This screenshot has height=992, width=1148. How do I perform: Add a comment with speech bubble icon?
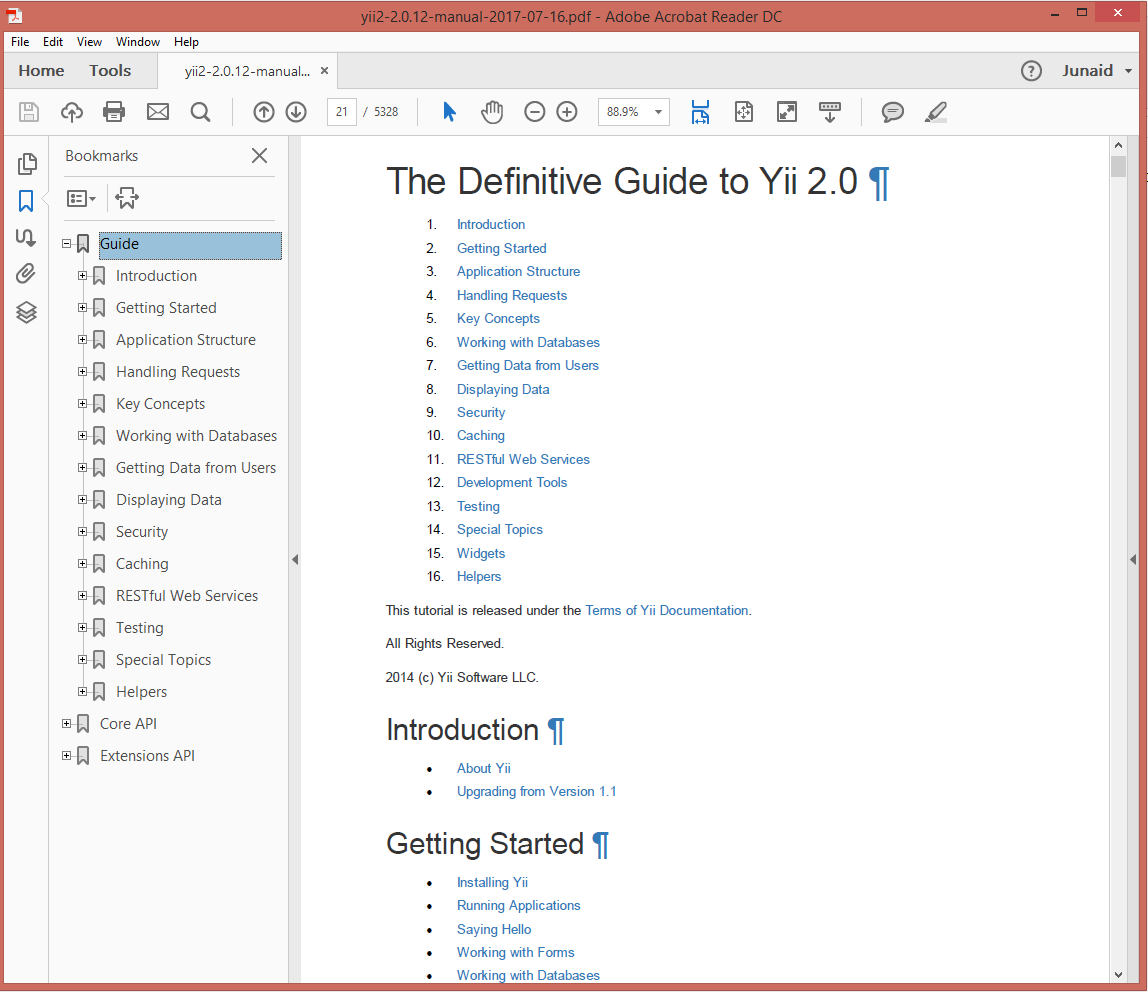892,112
